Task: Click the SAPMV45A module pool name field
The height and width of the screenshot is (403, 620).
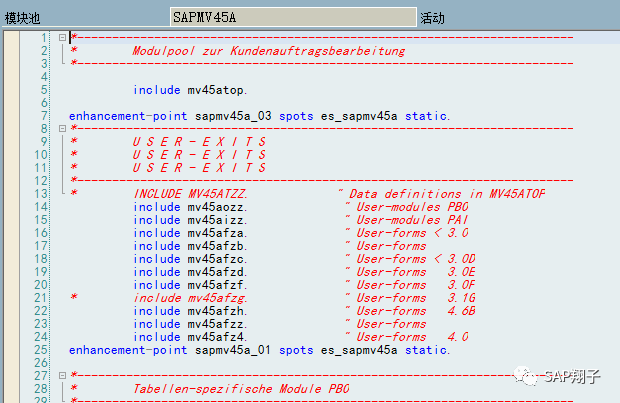Action: coord(293,17)
